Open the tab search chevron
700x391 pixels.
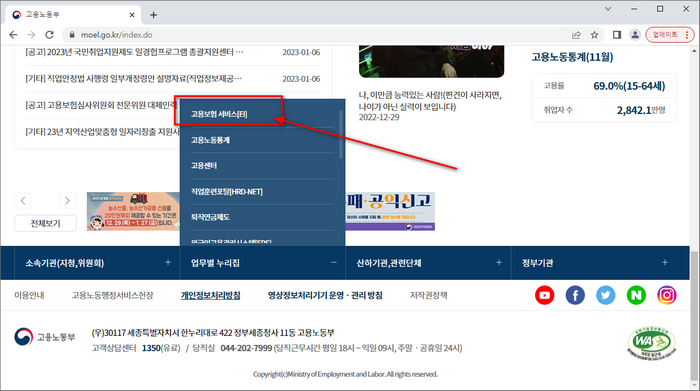coord(608,9)
